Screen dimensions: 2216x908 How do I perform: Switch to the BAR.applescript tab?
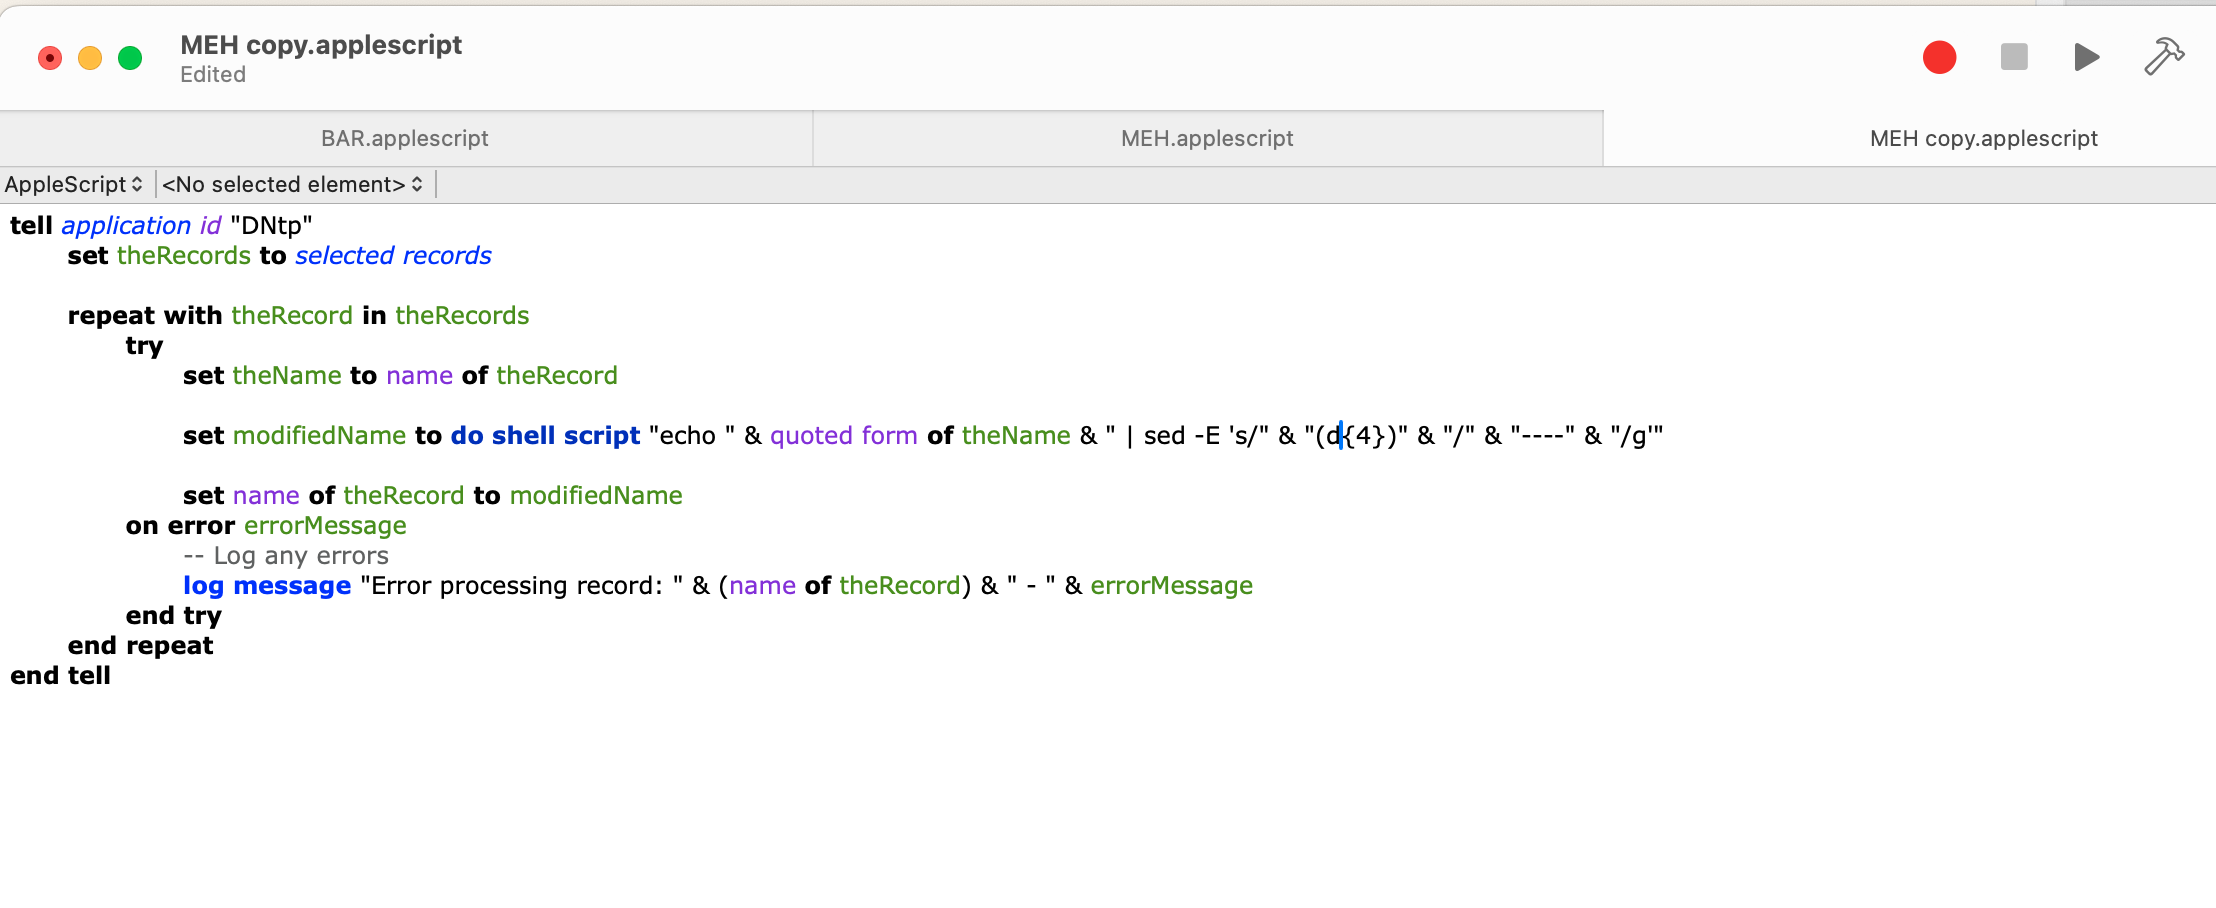(x=405, y=138)
